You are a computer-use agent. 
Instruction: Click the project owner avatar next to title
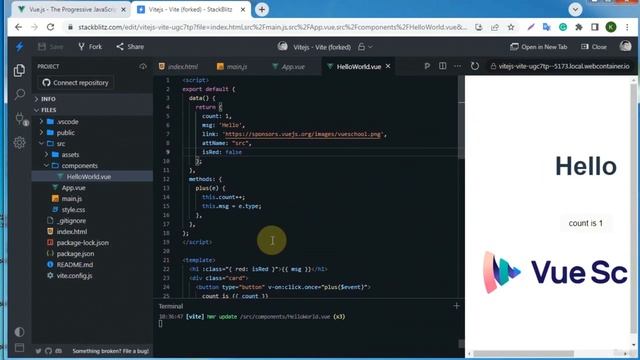pos(283,47)
